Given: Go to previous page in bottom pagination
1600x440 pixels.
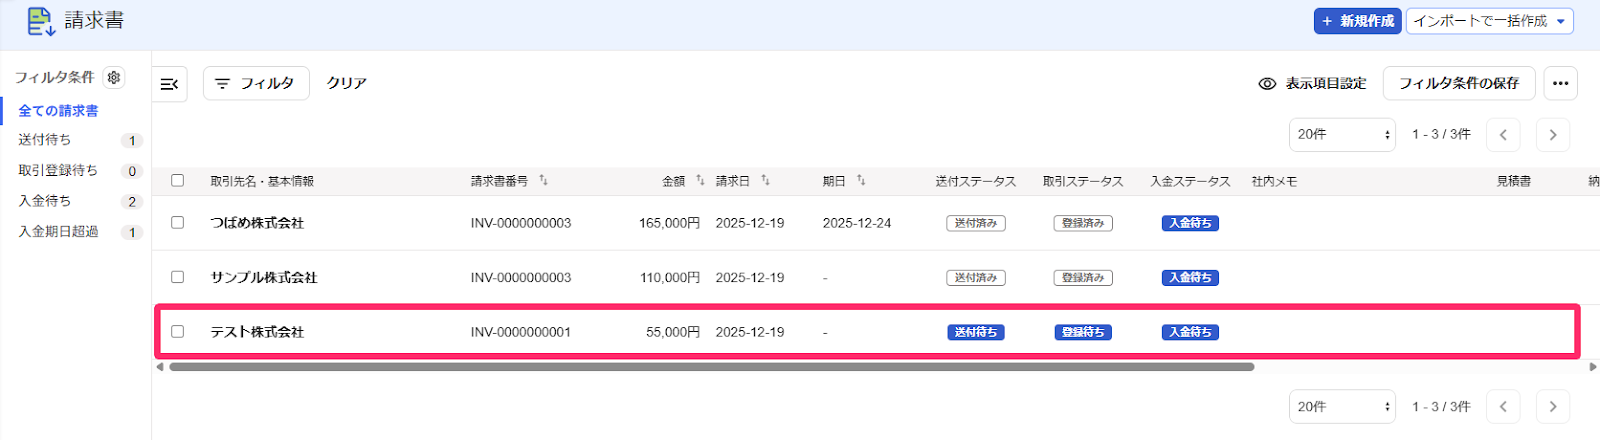Looking at the screenshot, I should (x=1503, y=406).
